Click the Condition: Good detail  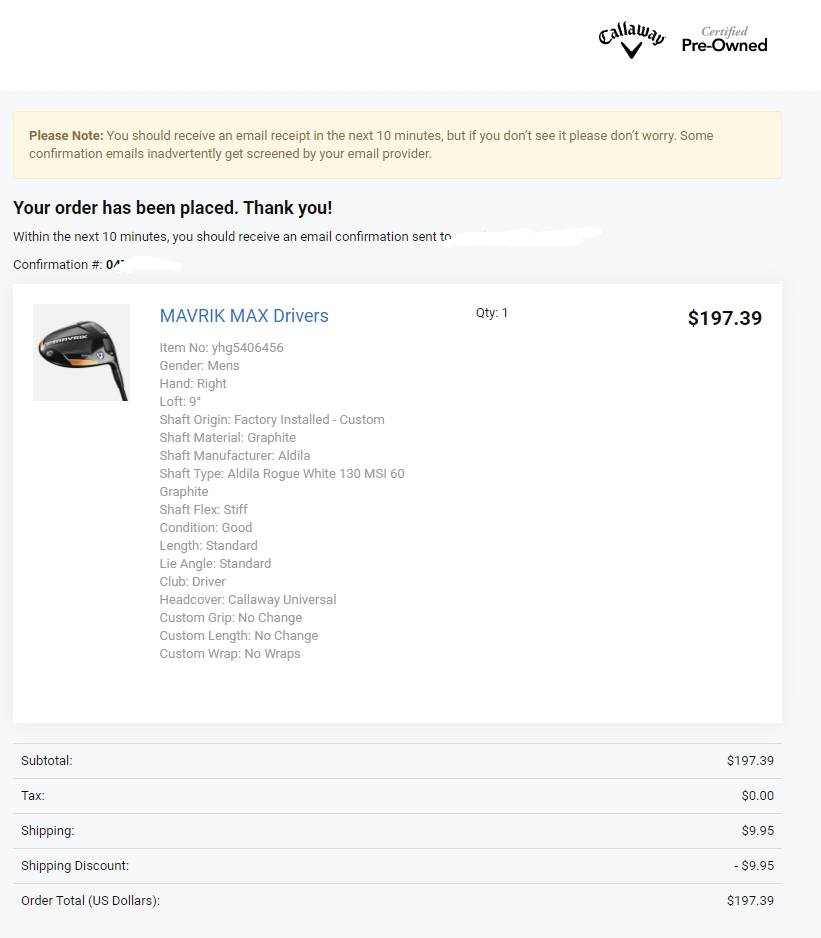(206, 528)
